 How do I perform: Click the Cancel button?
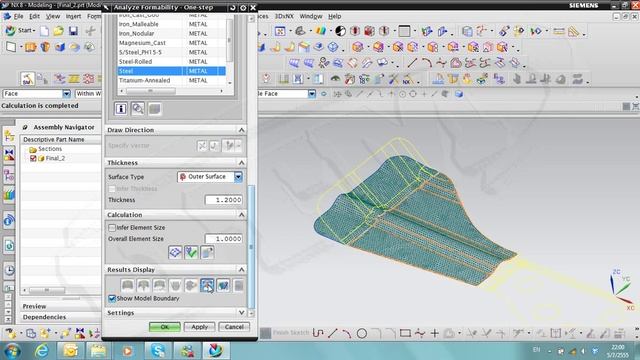[234, 327]
